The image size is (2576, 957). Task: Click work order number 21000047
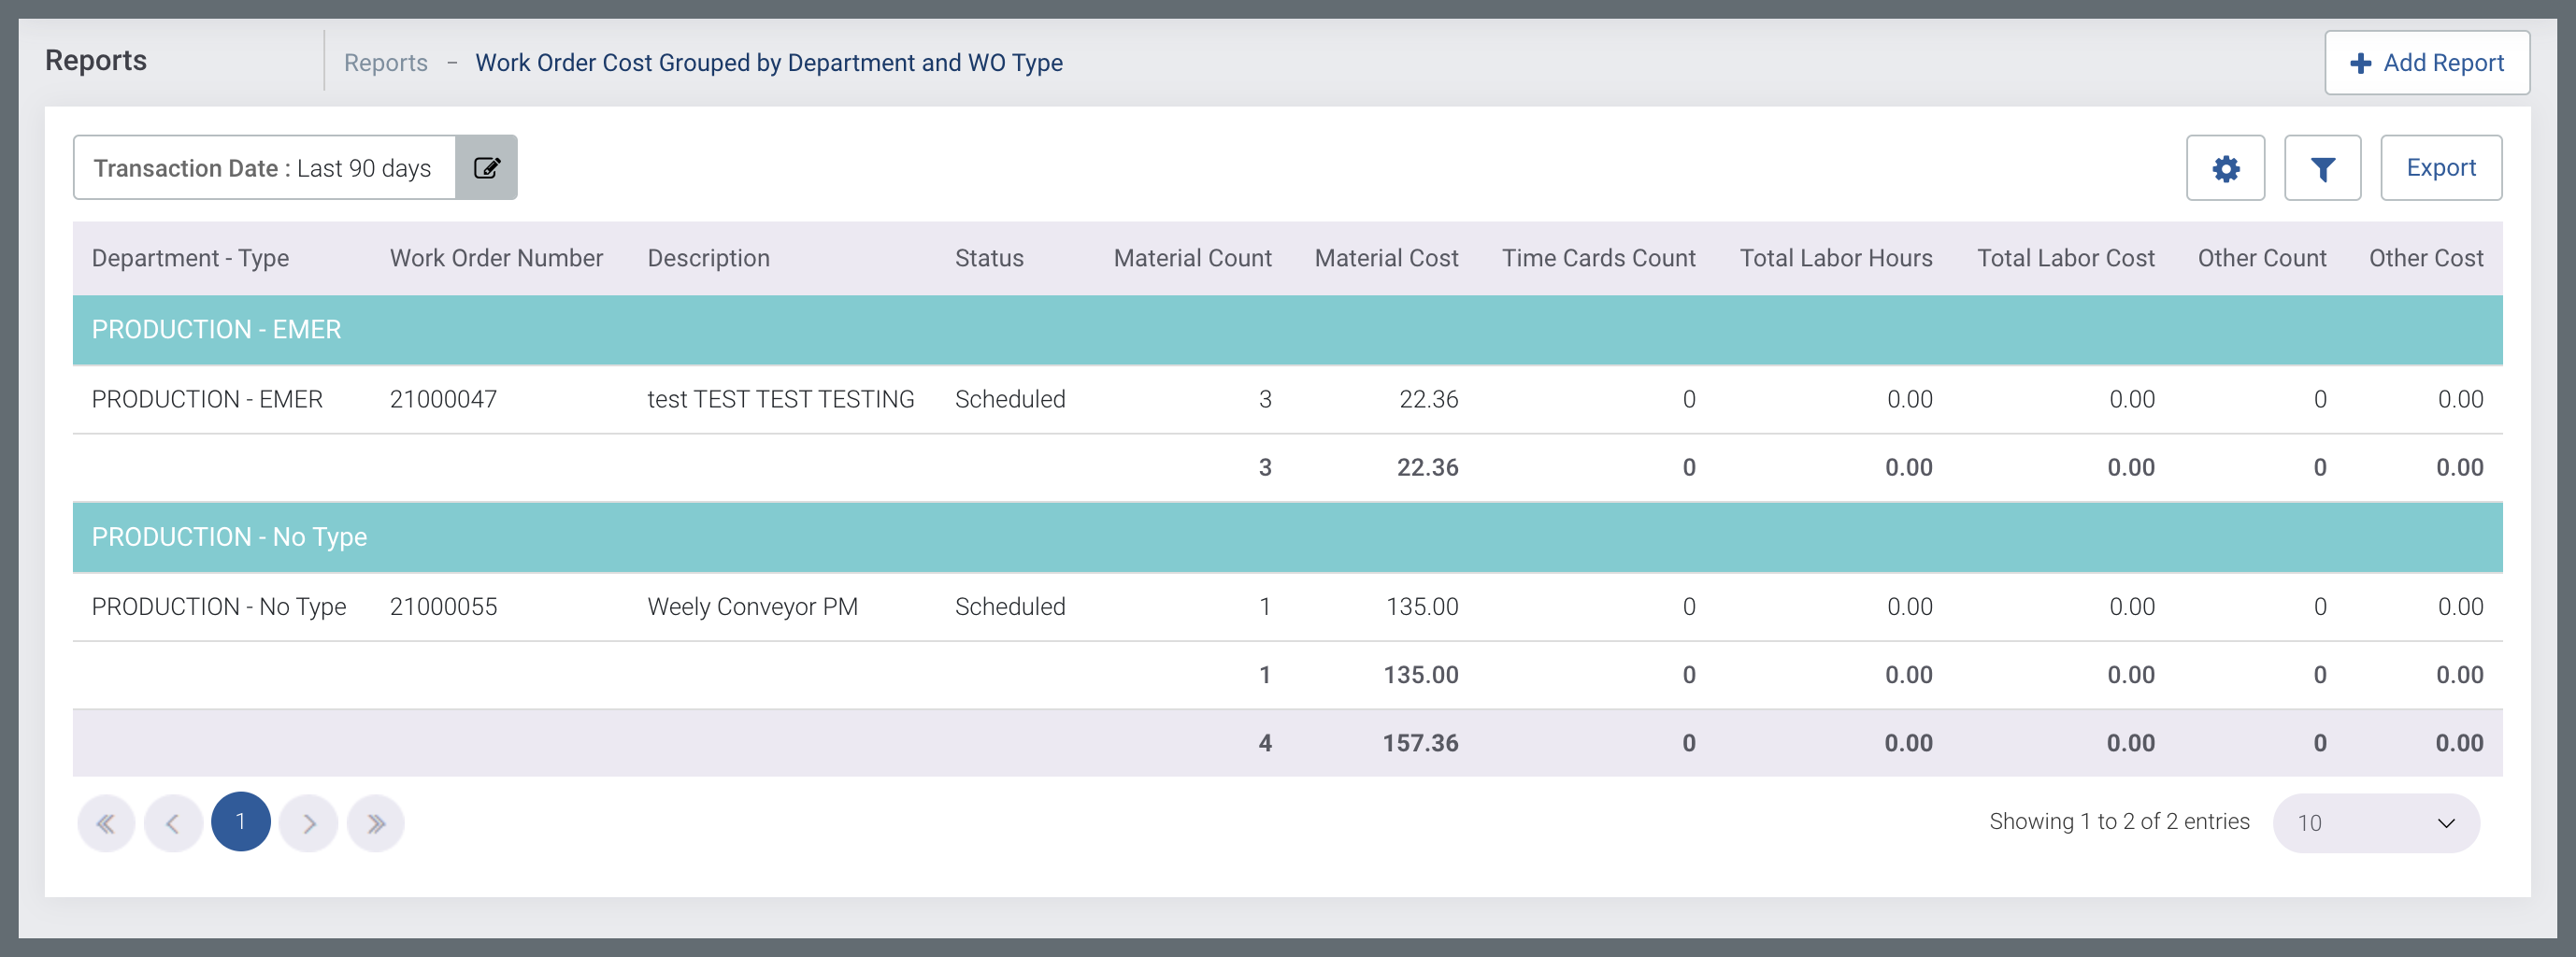coord(443,399)
